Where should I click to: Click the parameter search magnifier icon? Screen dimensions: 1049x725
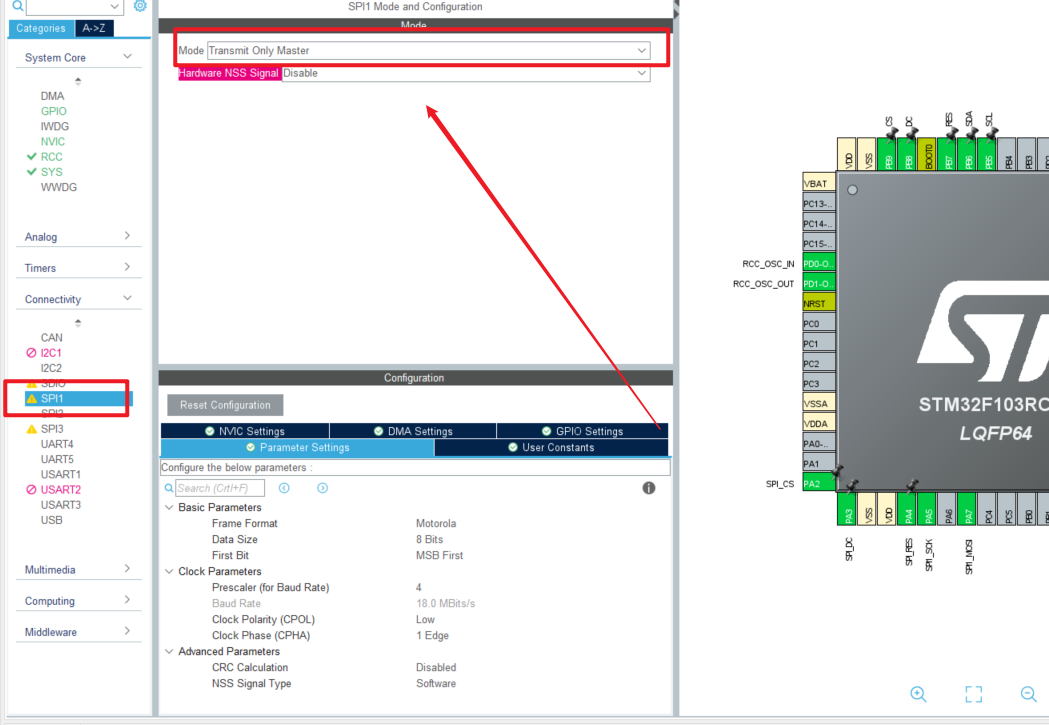169,488
